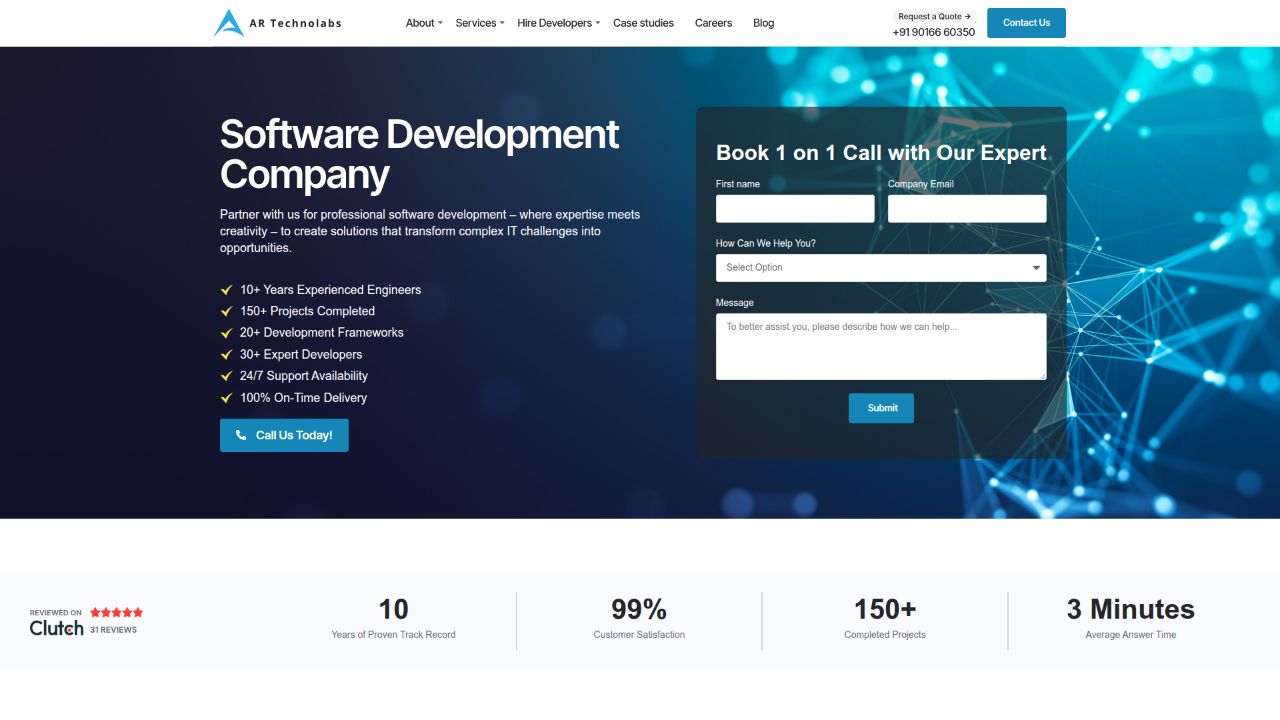Open the Hire Developers dropdown

[558, 23]
